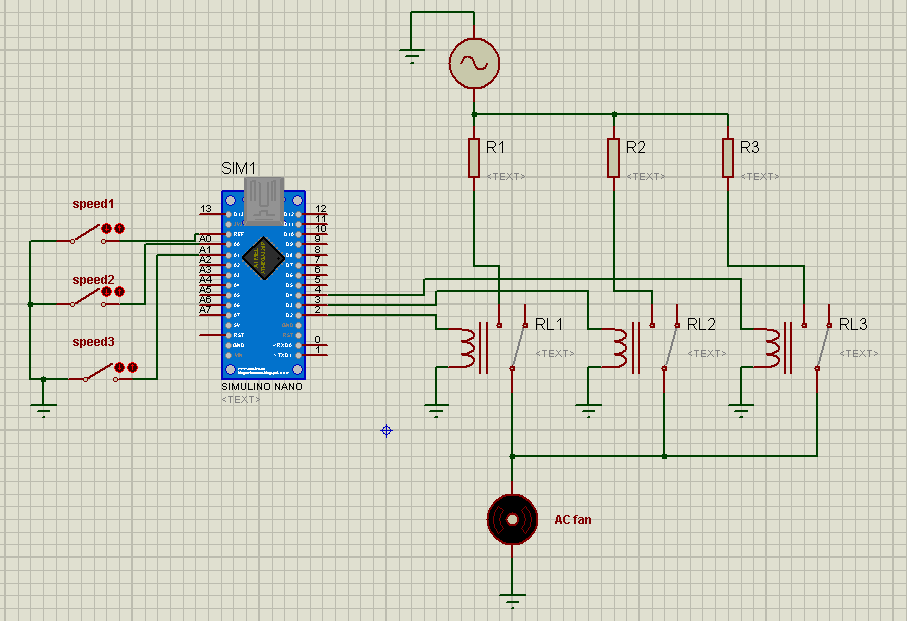
Task: Click the ground symbol beside the AC source
Action: 413,55
